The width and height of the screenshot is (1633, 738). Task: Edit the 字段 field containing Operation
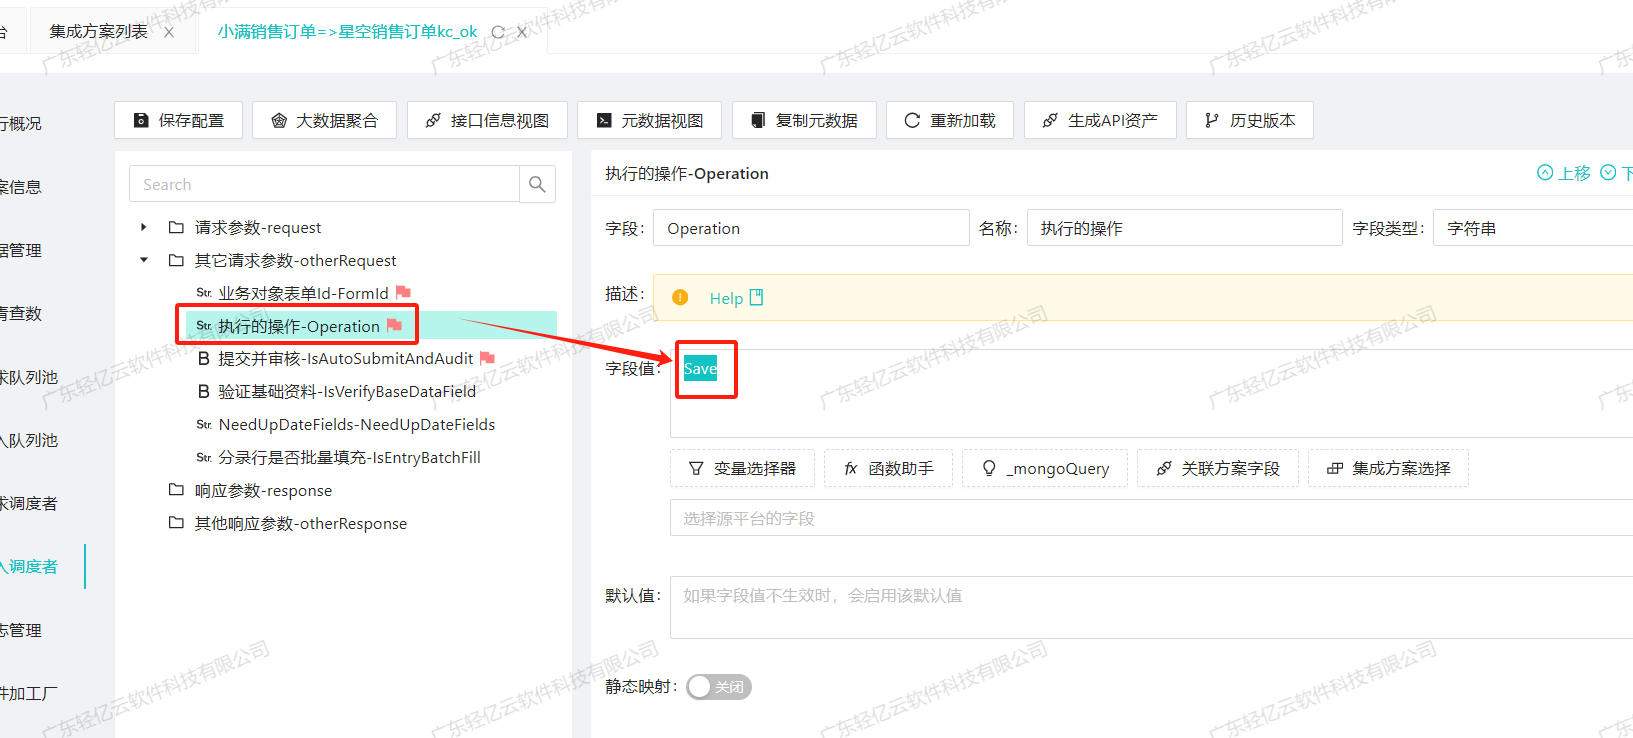(x=811, y=228)
